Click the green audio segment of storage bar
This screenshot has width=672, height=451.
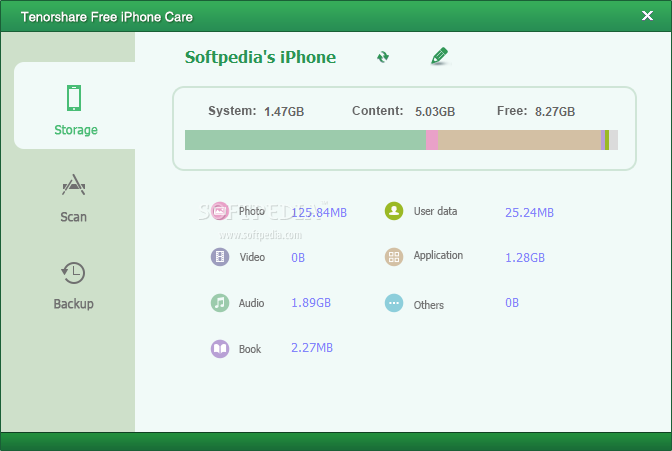[x=306, y=140]
